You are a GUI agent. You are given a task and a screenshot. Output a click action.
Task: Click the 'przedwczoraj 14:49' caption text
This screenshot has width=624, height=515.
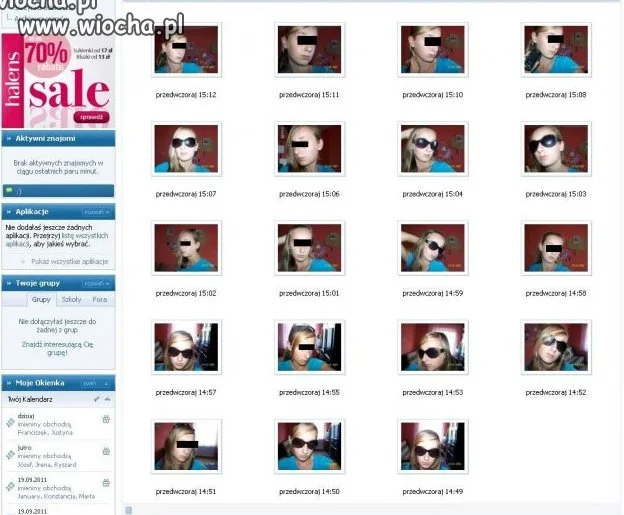pos(433,492)
